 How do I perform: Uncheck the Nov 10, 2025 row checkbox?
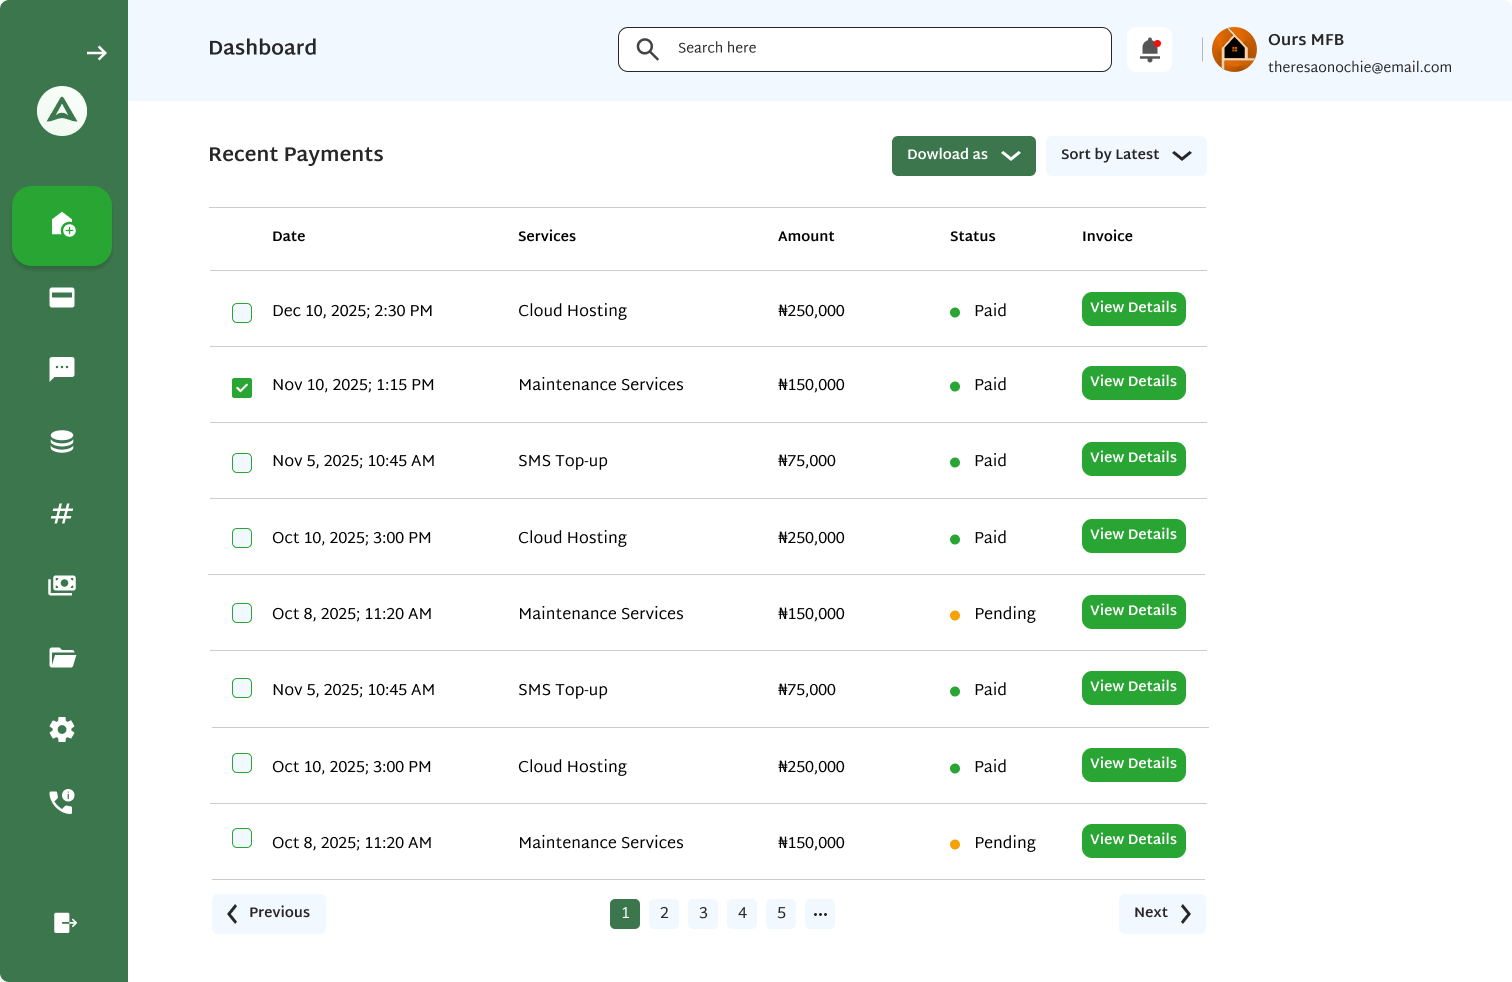[242, 387]
